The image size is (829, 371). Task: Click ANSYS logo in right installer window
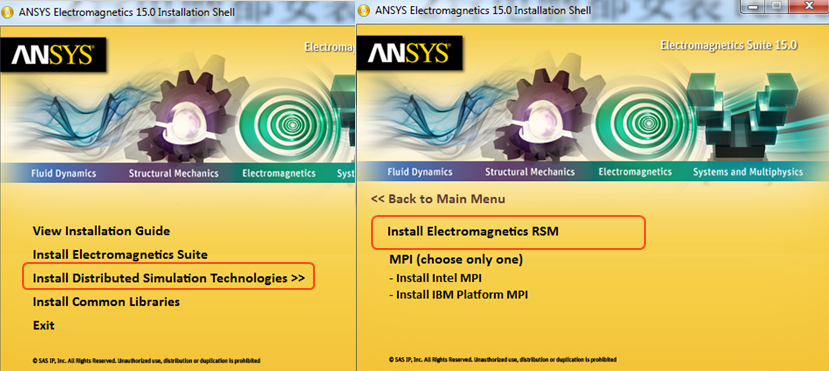[x=409, y=53]
